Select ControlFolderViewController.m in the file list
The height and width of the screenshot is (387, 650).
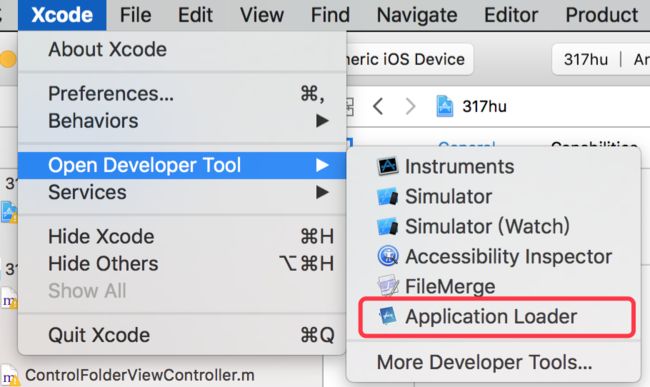point(139,375)
